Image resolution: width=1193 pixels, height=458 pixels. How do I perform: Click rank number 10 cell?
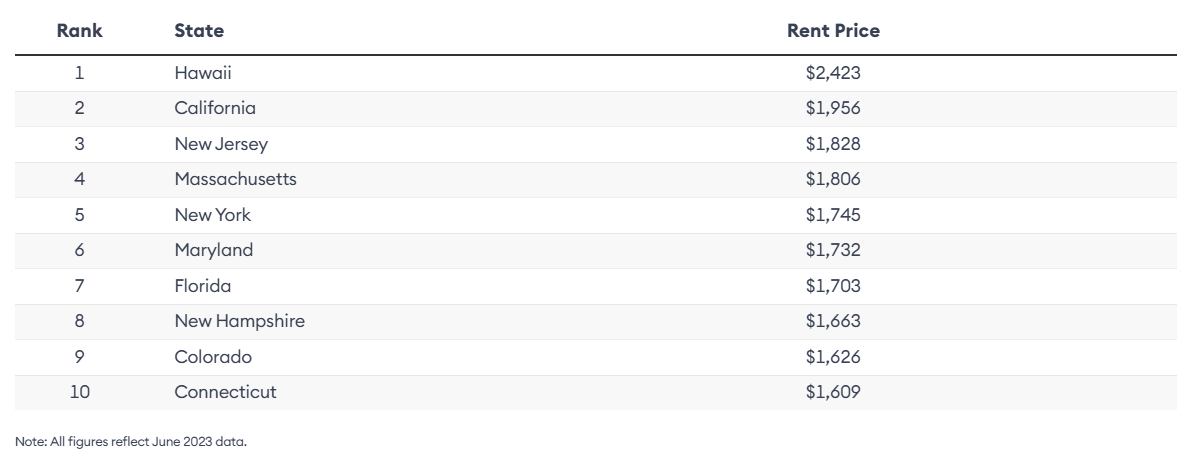point(79,392)
